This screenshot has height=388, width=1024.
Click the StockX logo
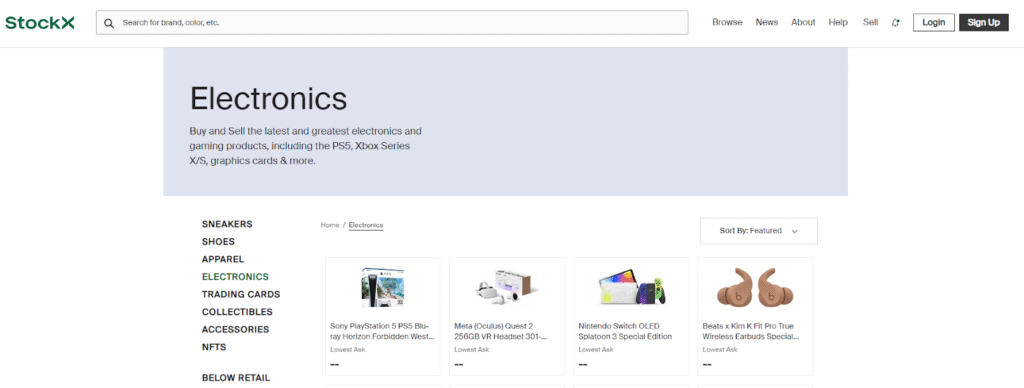coord(40,23)
